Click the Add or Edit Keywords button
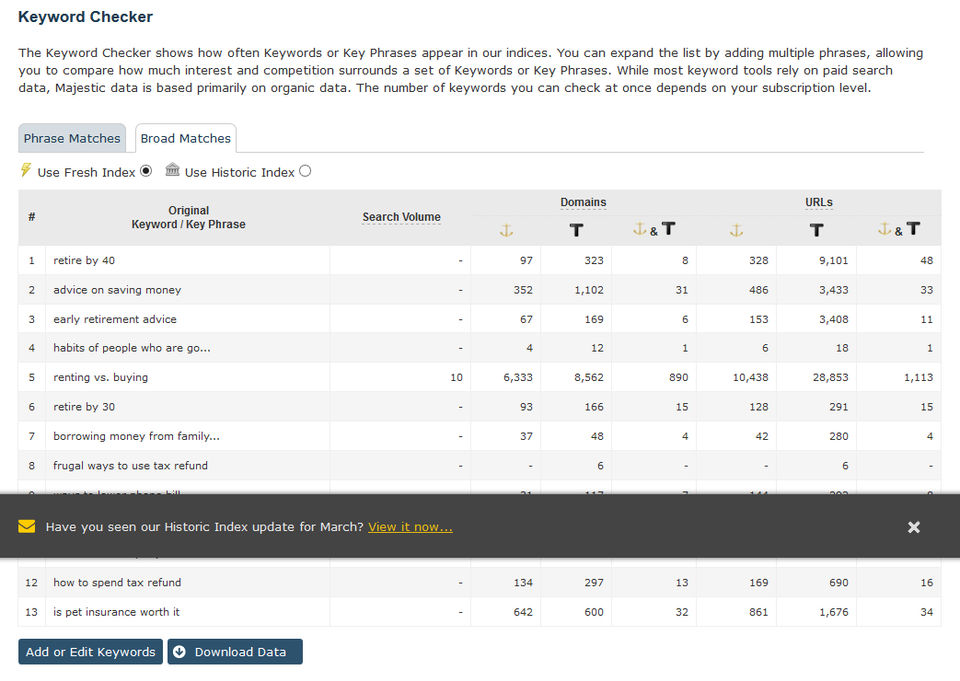Viewport: 960px width, 681px height. (90, 652)
